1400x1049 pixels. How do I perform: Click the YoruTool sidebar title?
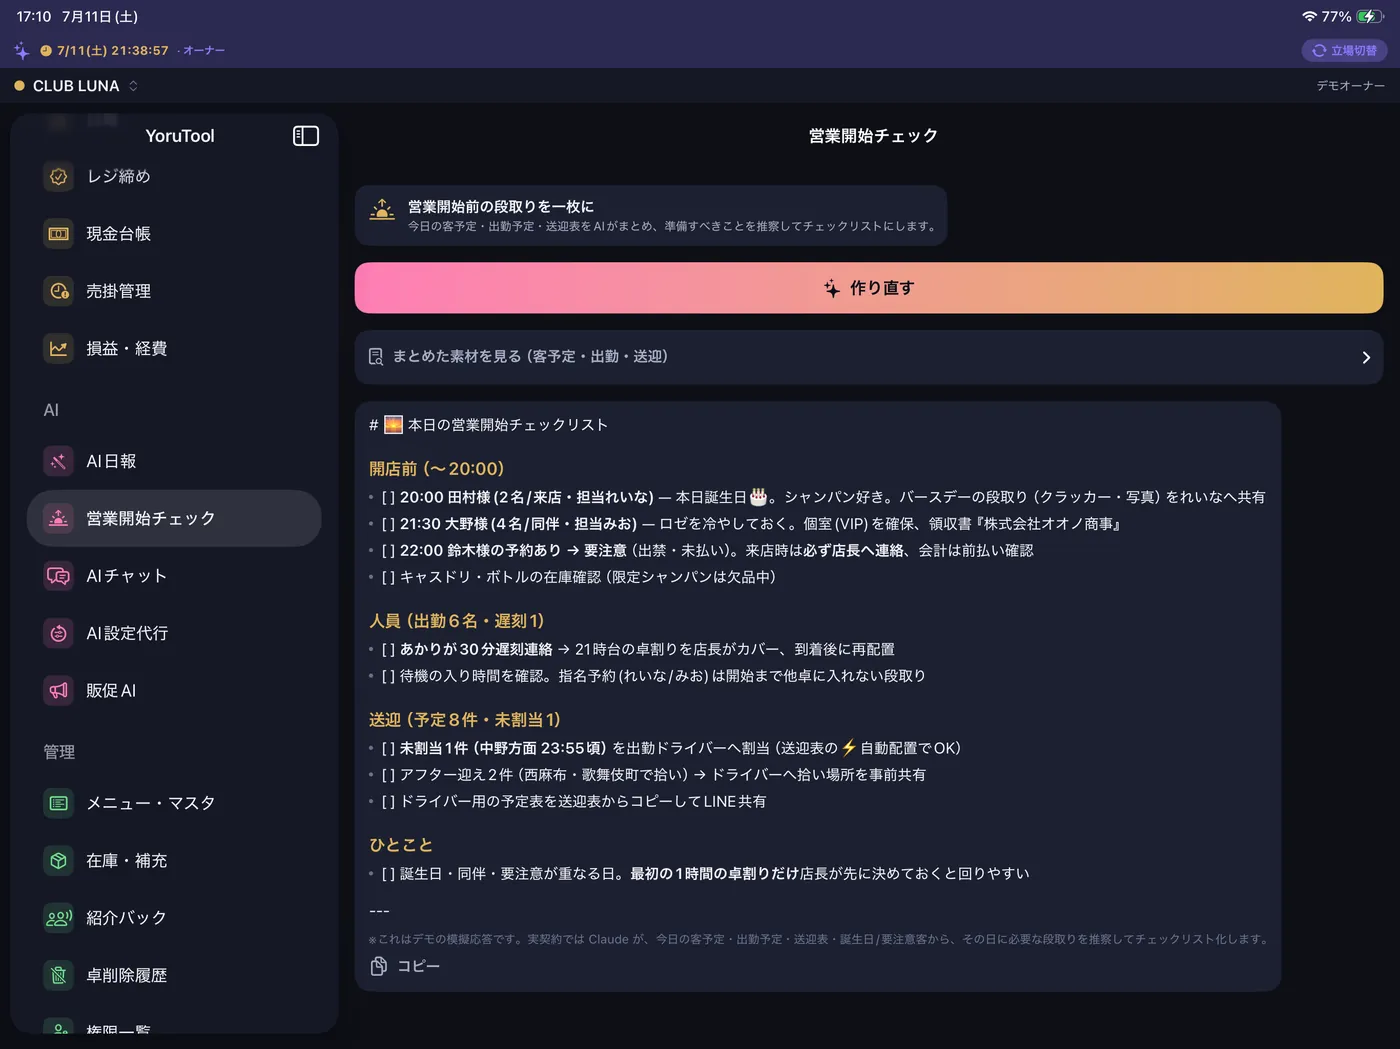[180, 136]
